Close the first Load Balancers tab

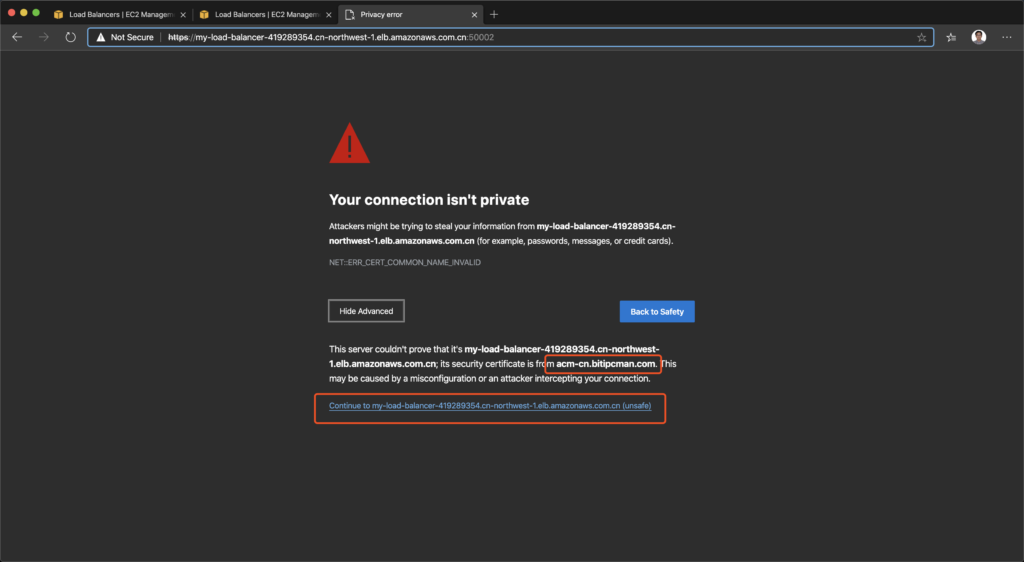coord(182,14)
